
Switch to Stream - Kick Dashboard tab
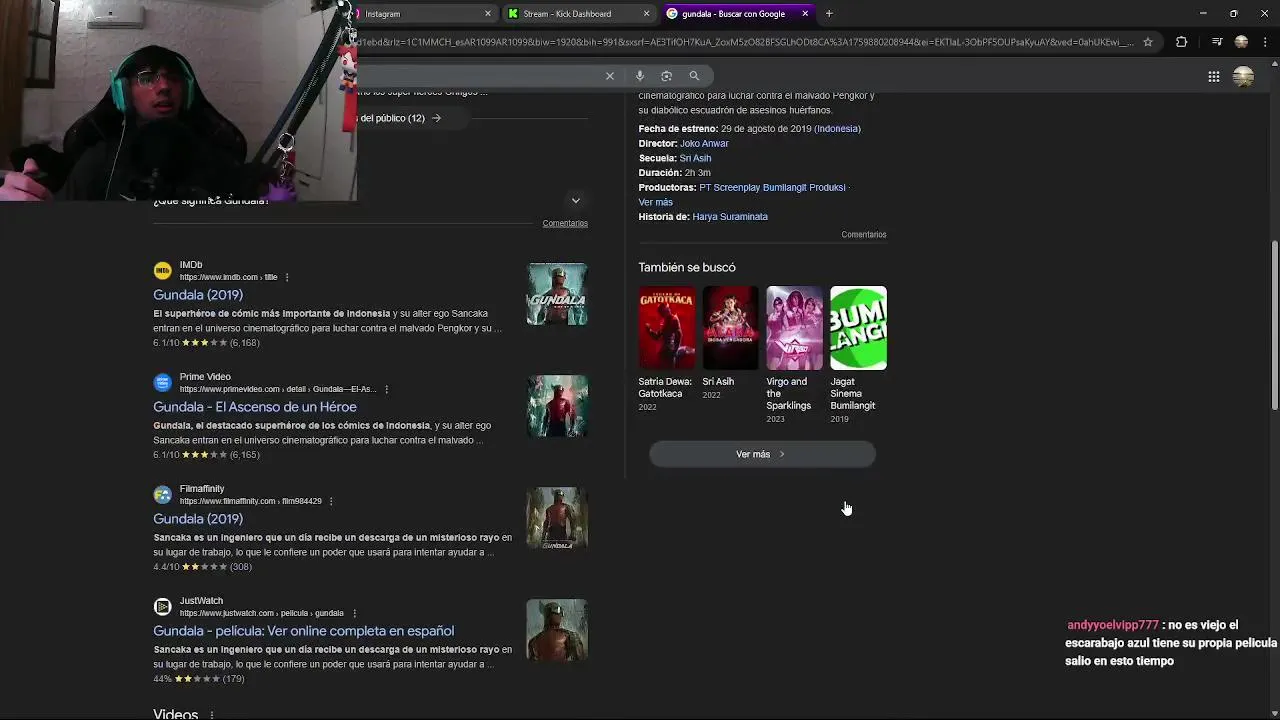(x=577, y=14)
